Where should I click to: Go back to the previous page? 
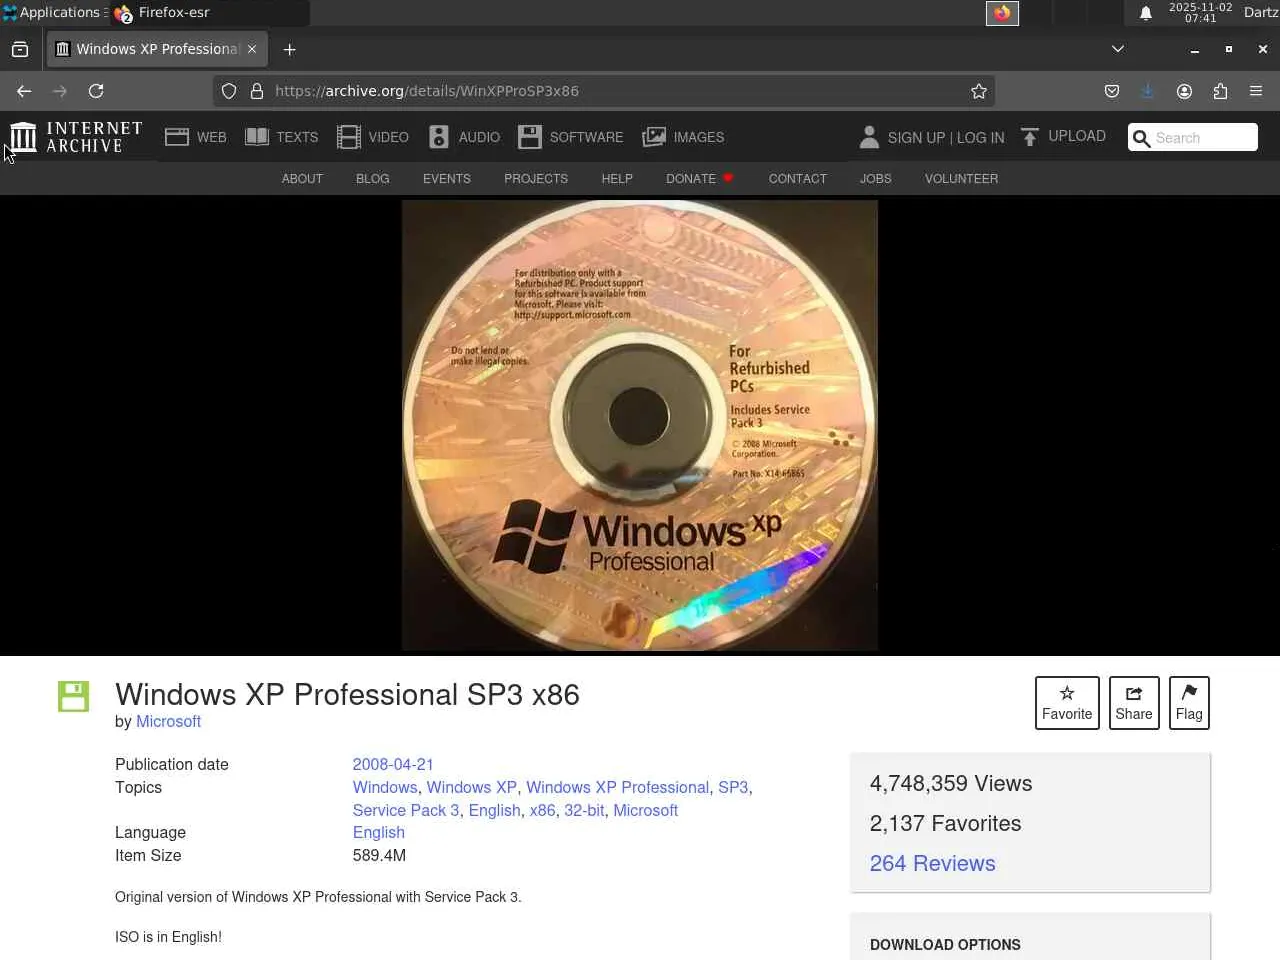tap(24, 91)
